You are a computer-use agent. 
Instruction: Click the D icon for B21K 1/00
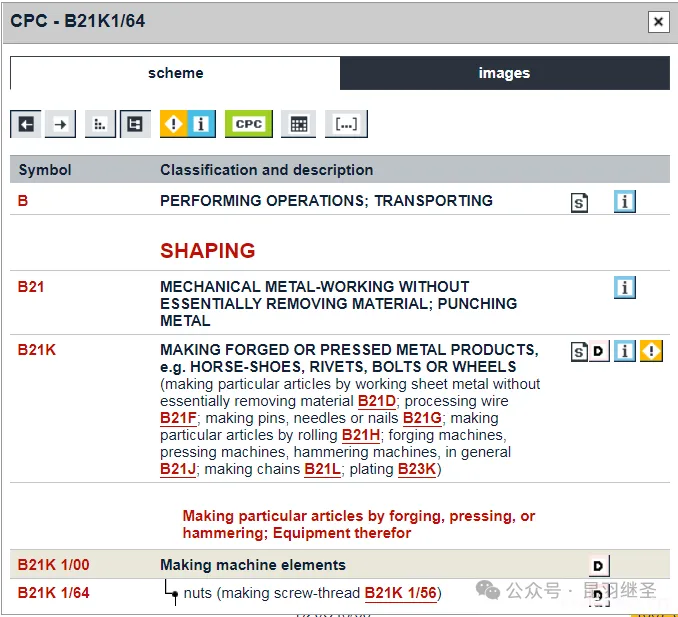(599, 566)
